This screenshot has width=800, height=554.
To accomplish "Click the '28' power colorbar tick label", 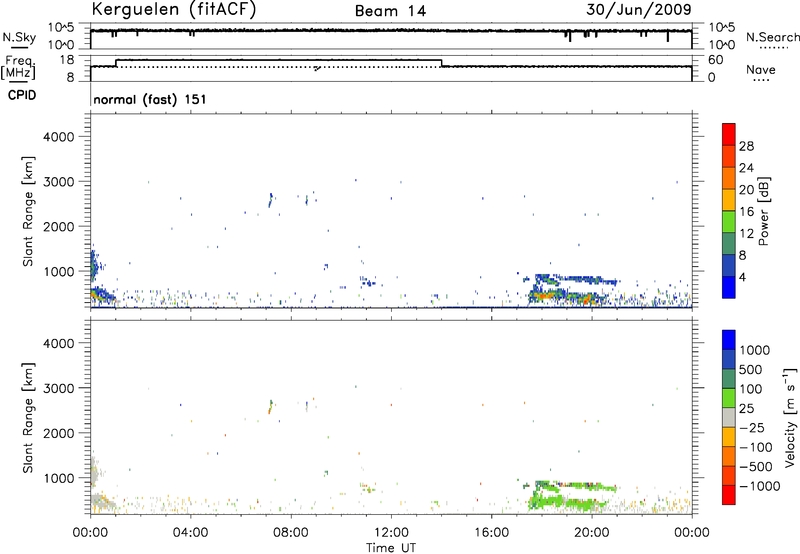I will tap(746, 146).
